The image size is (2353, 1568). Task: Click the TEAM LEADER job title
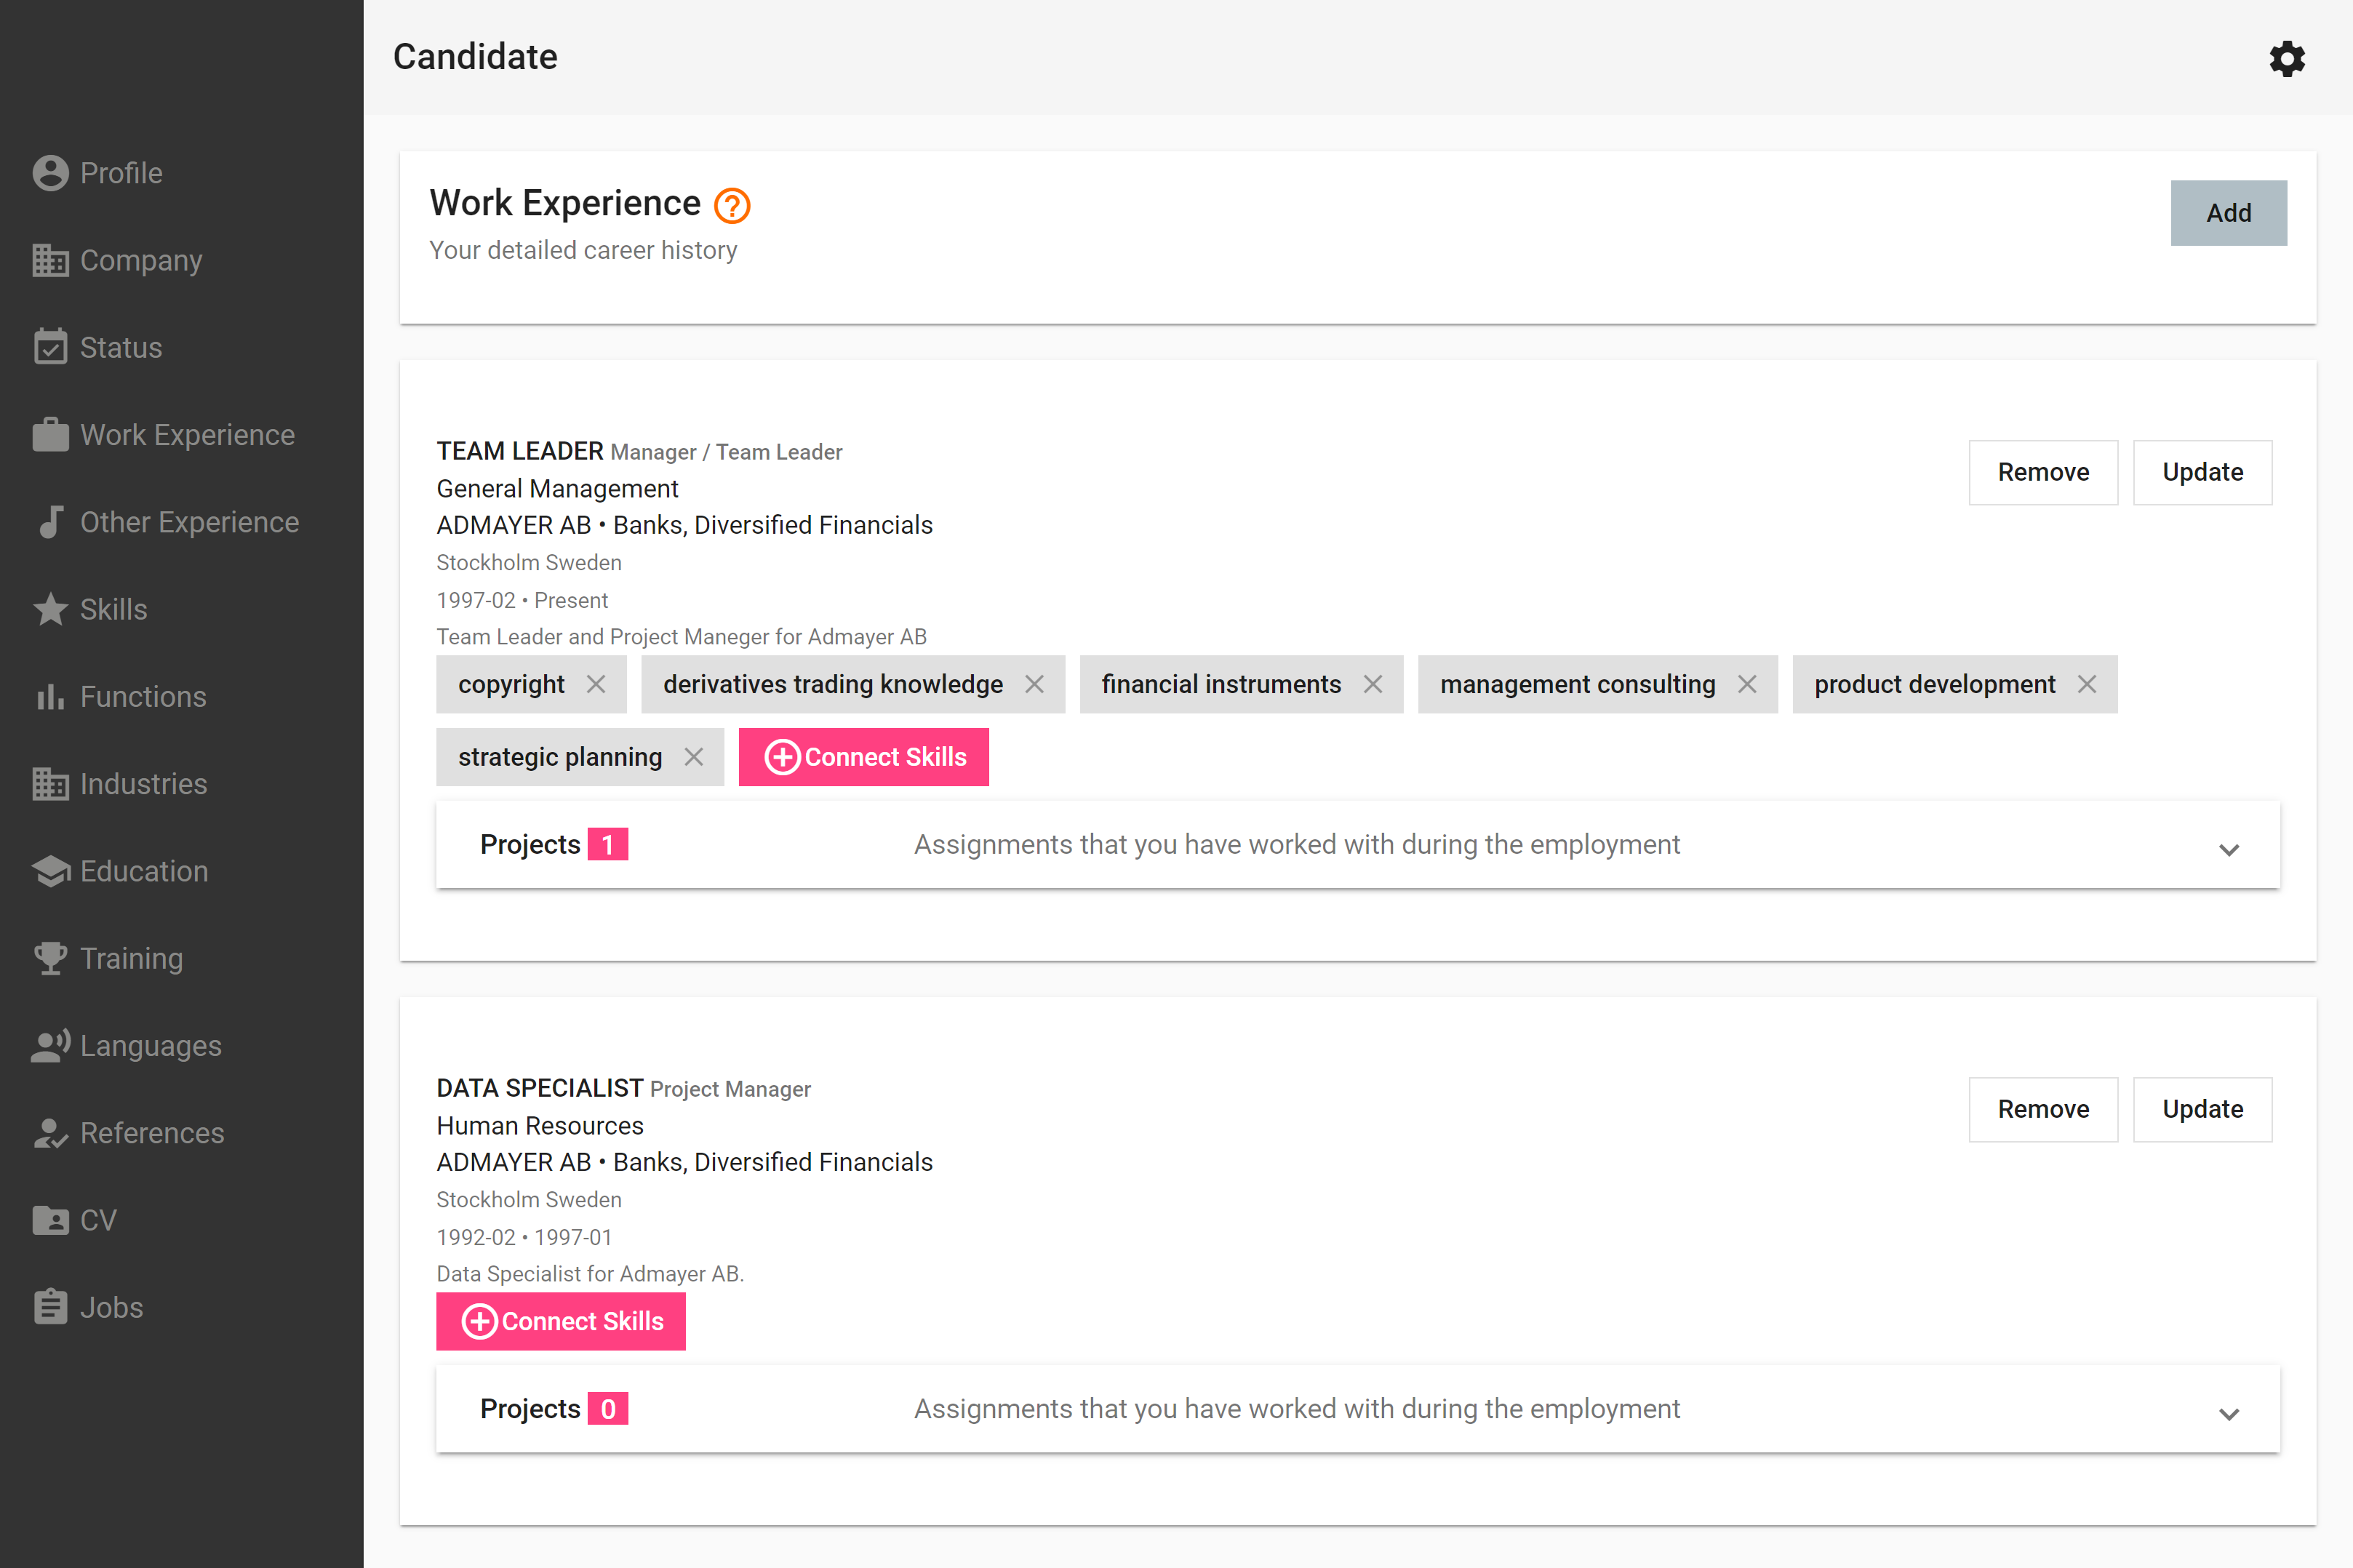pyautogui.click(x=520, y=451)
